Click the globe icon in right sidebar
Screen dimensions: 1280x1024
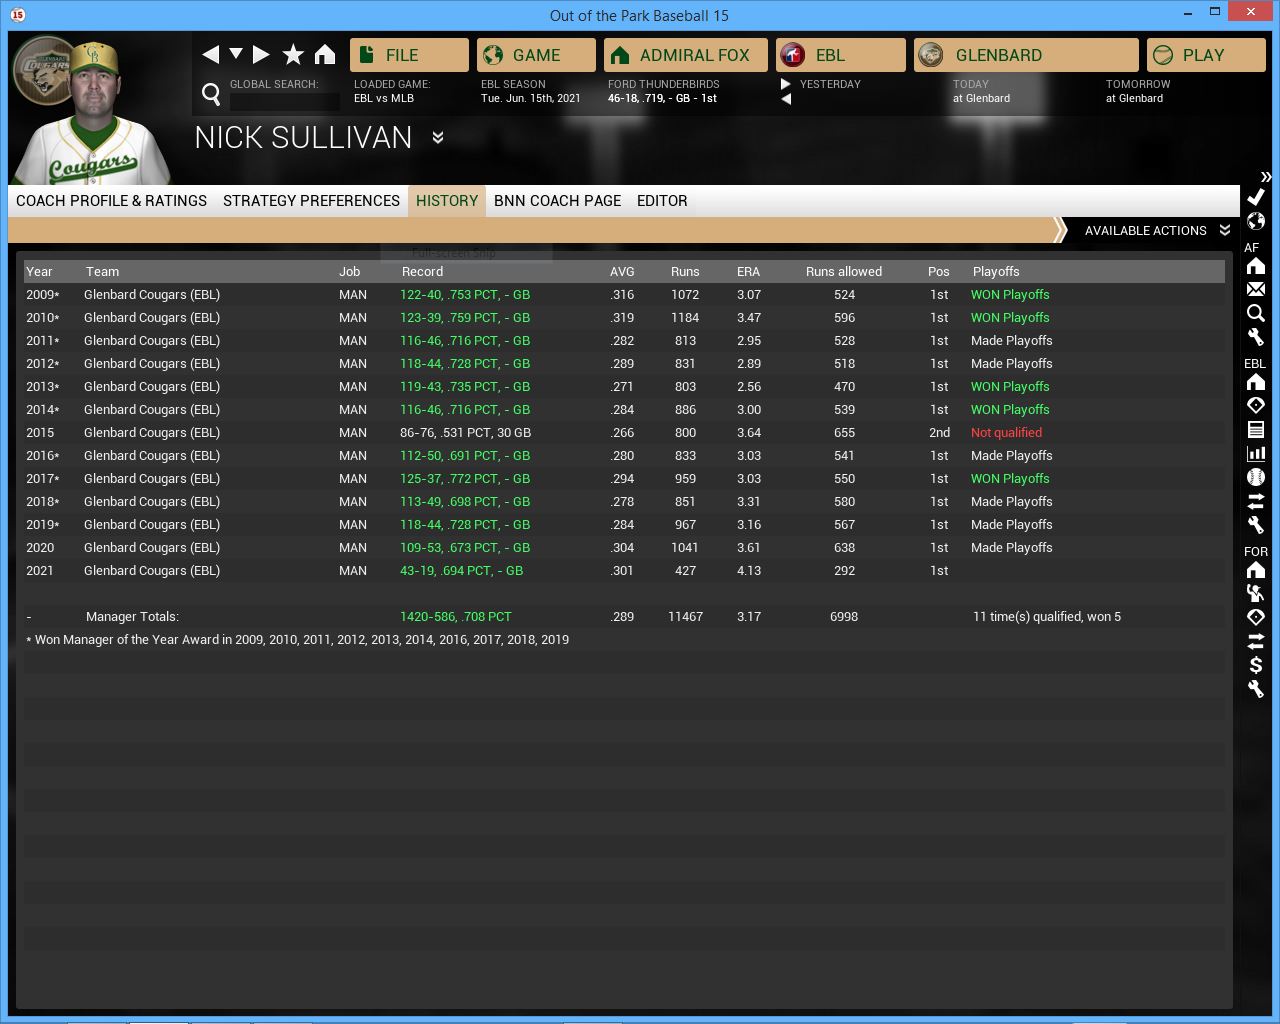click(1256, 221)
